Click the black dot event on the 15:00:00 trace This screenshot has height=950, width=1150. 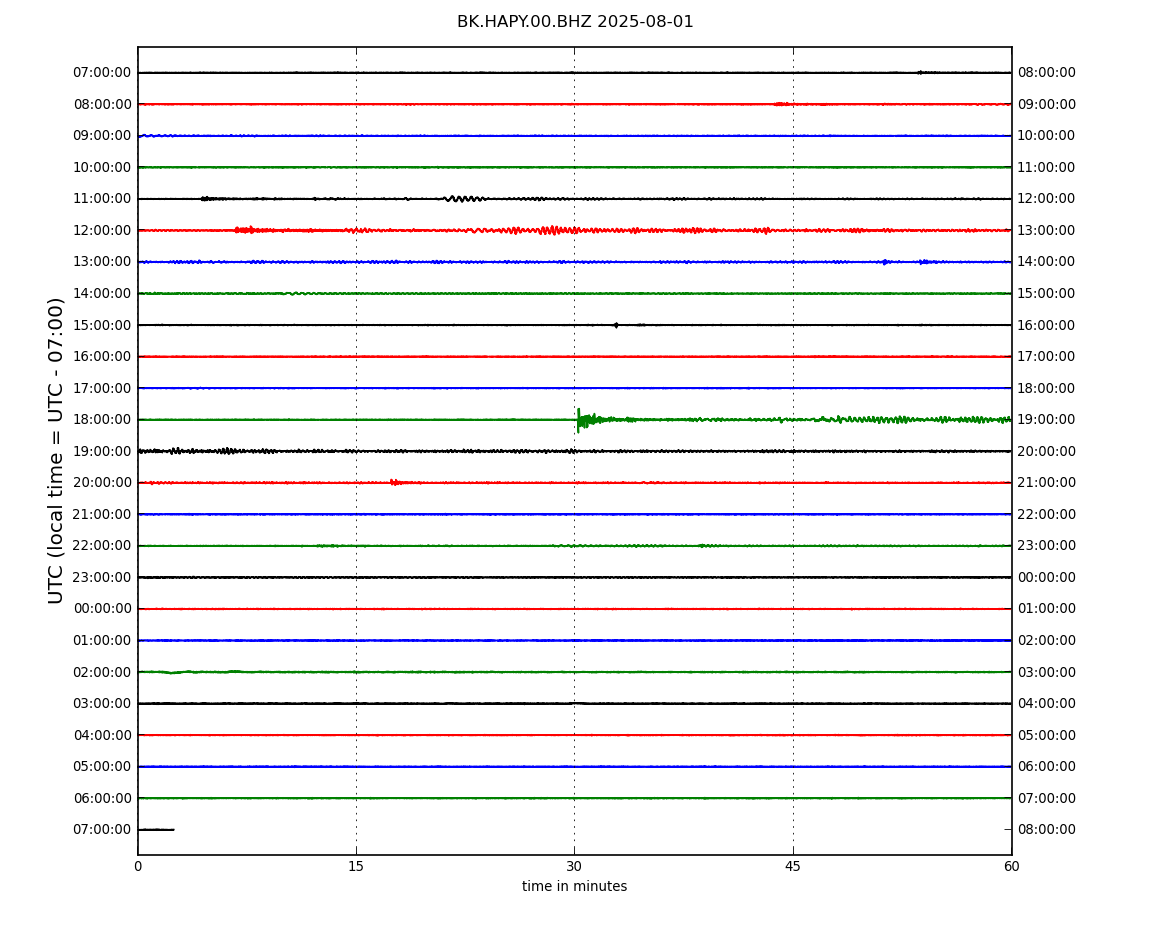tap(616, 325)
